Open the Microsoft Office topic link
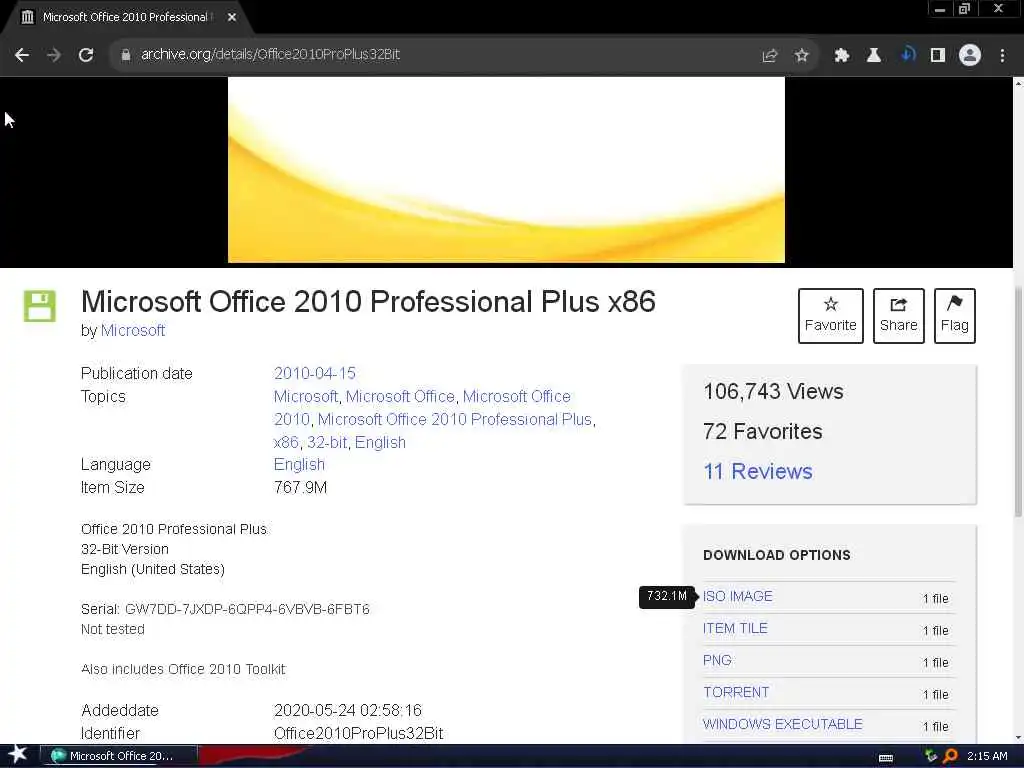 [x=400, y=396]
